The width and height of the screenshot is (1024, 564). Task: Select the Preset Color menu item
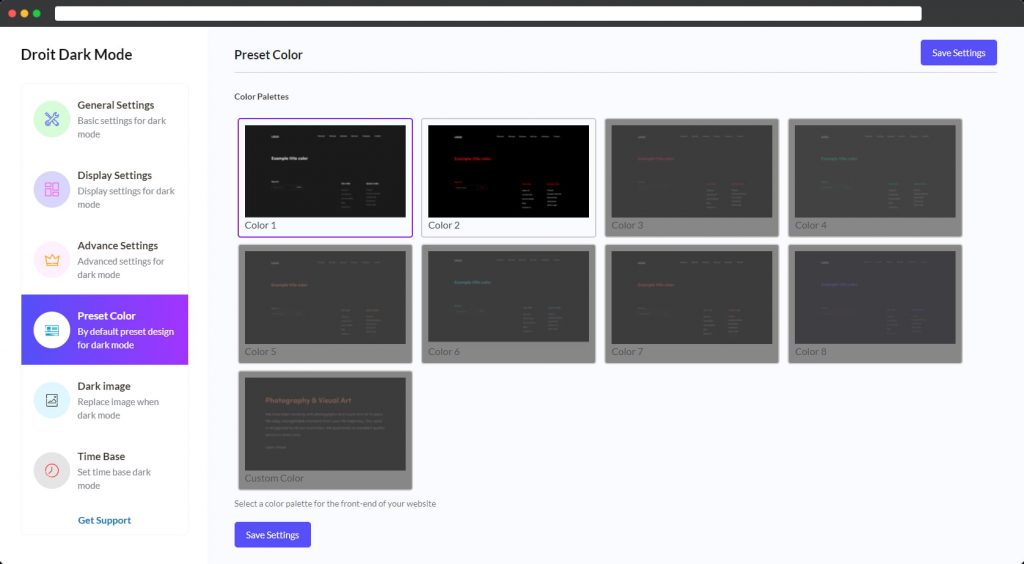click(104, 330)
